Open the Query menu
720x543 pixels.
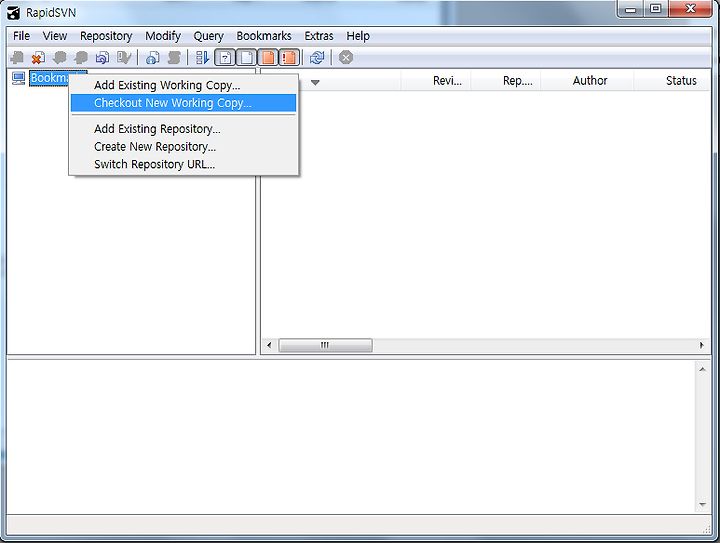click(208, 36)
